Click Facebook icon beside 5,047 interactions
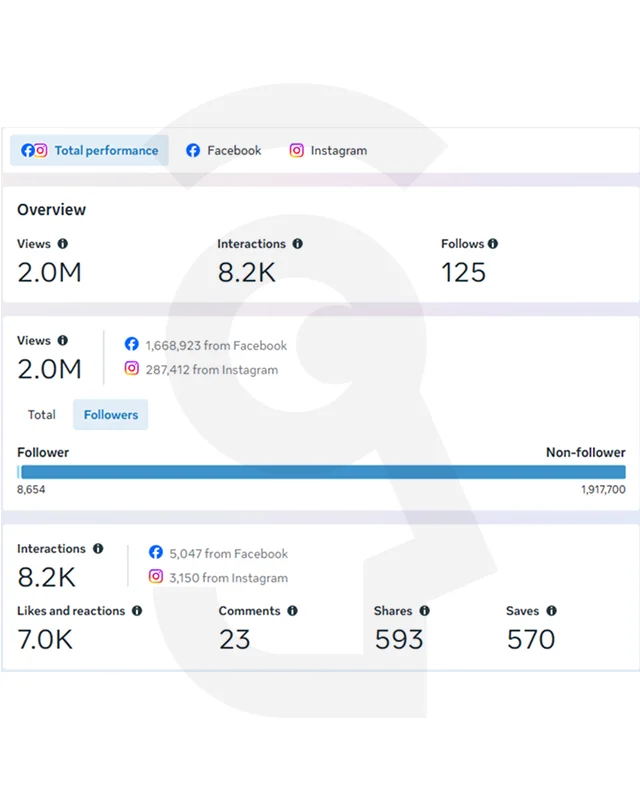Viewport: 640px width, 800px height. point(156,552)
